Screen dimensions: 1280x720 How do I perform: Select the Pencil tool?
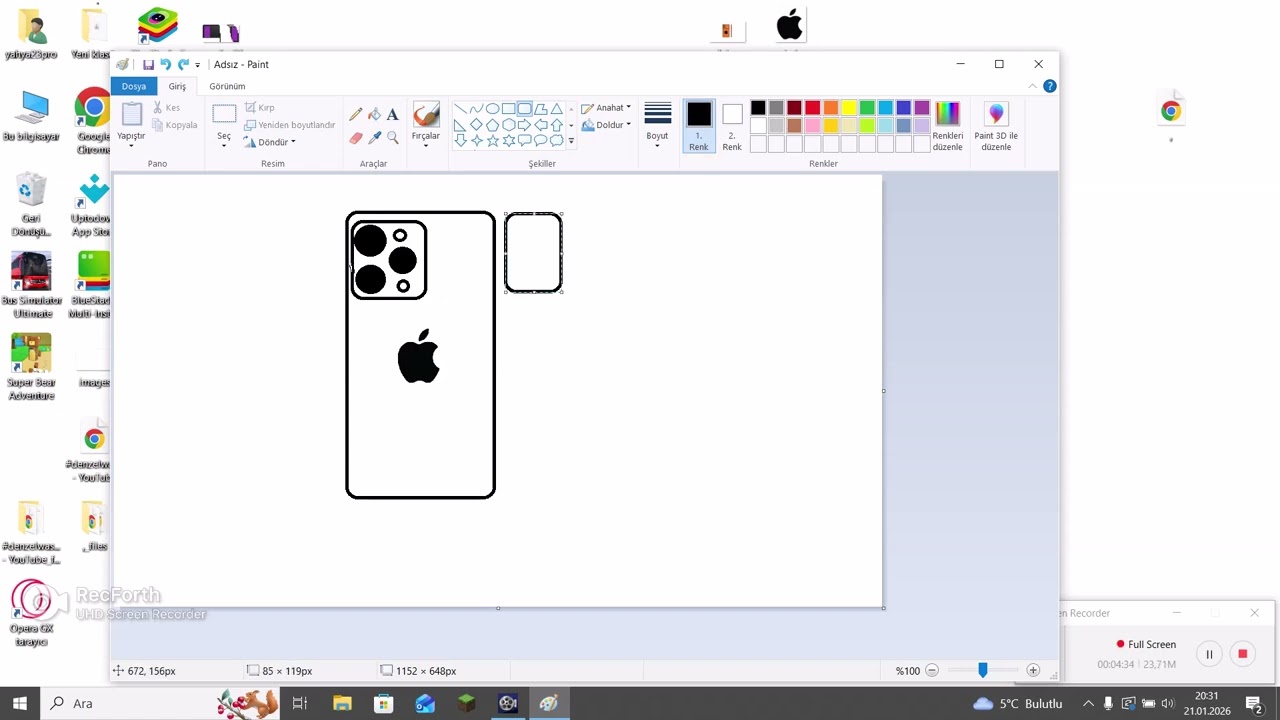click(355, 115)
